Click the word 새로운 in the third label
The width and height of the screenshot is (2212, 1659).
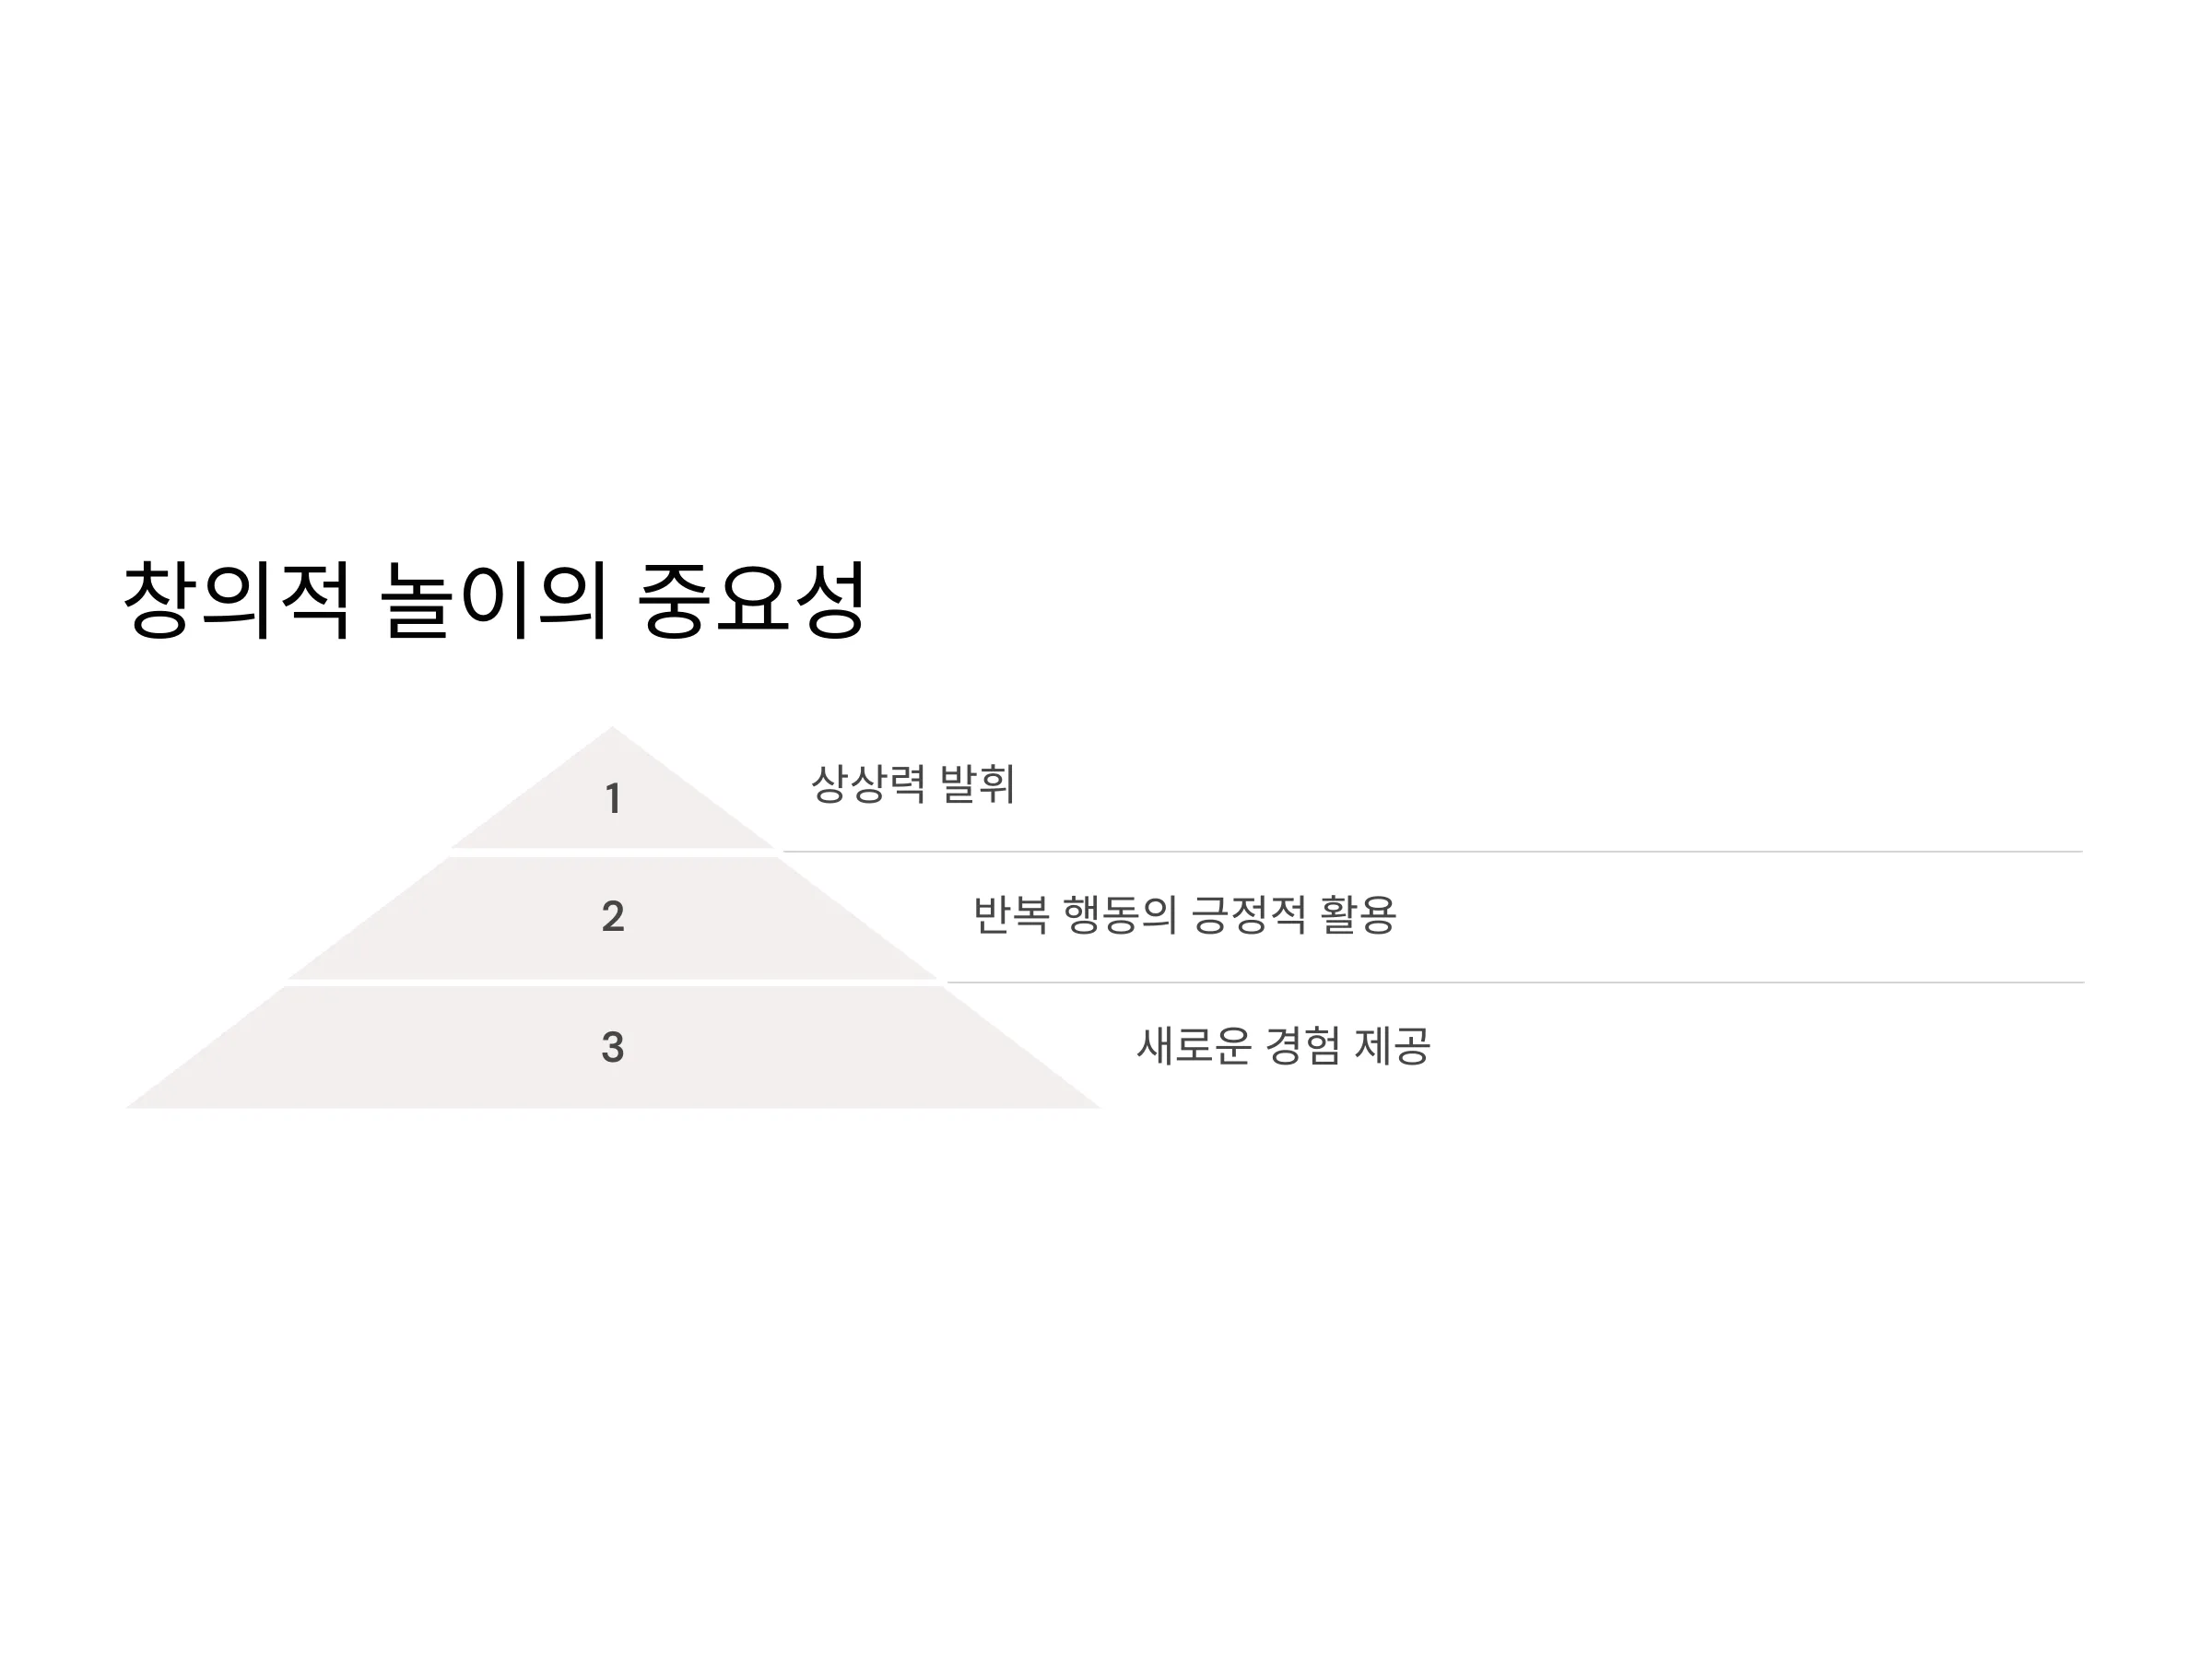pyautogui.click(x=1194, y=1047)
